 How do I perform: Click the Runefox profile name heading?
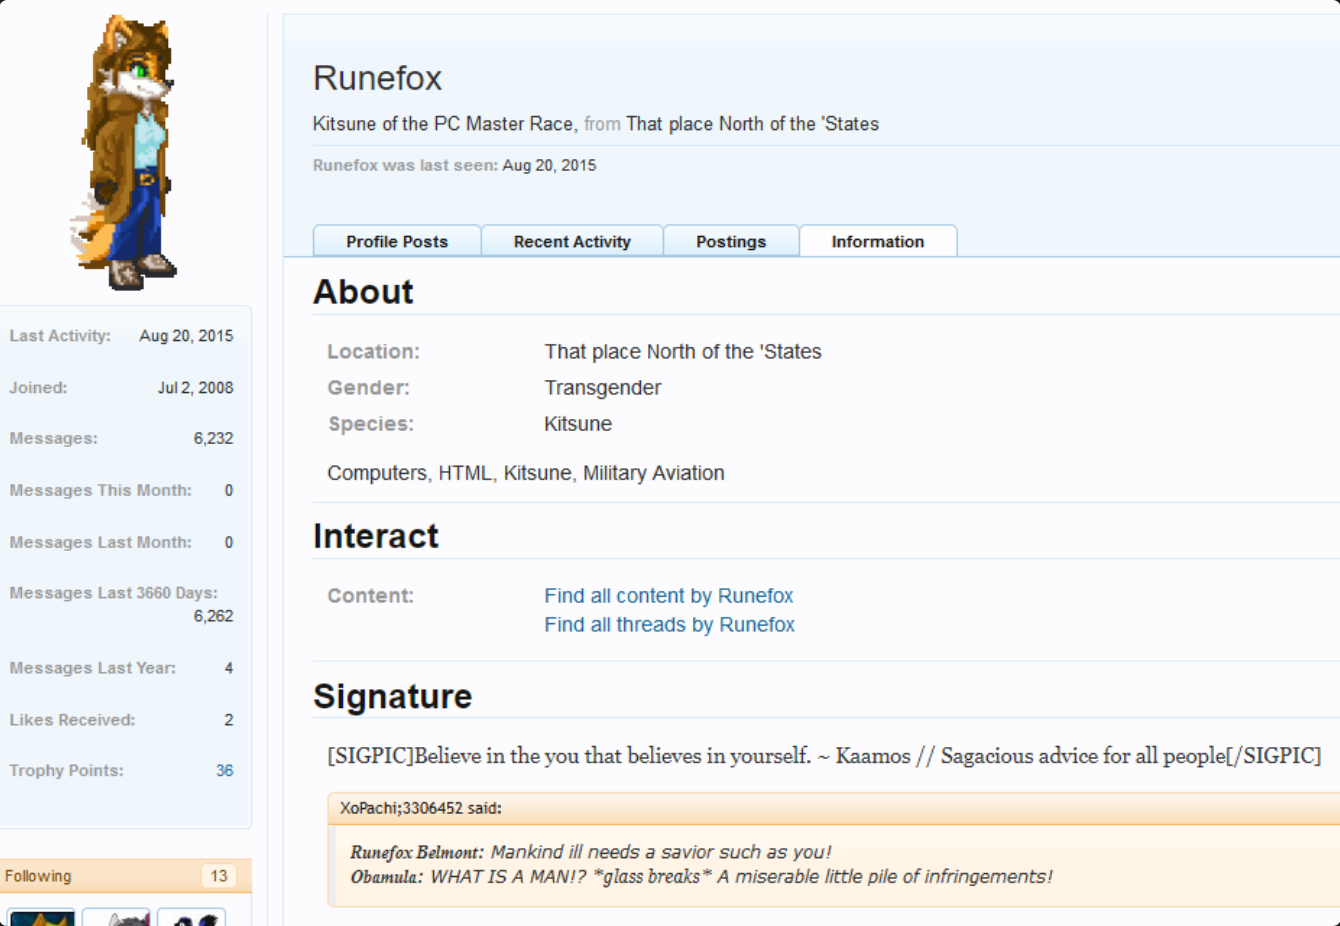[x=377, y=78]
